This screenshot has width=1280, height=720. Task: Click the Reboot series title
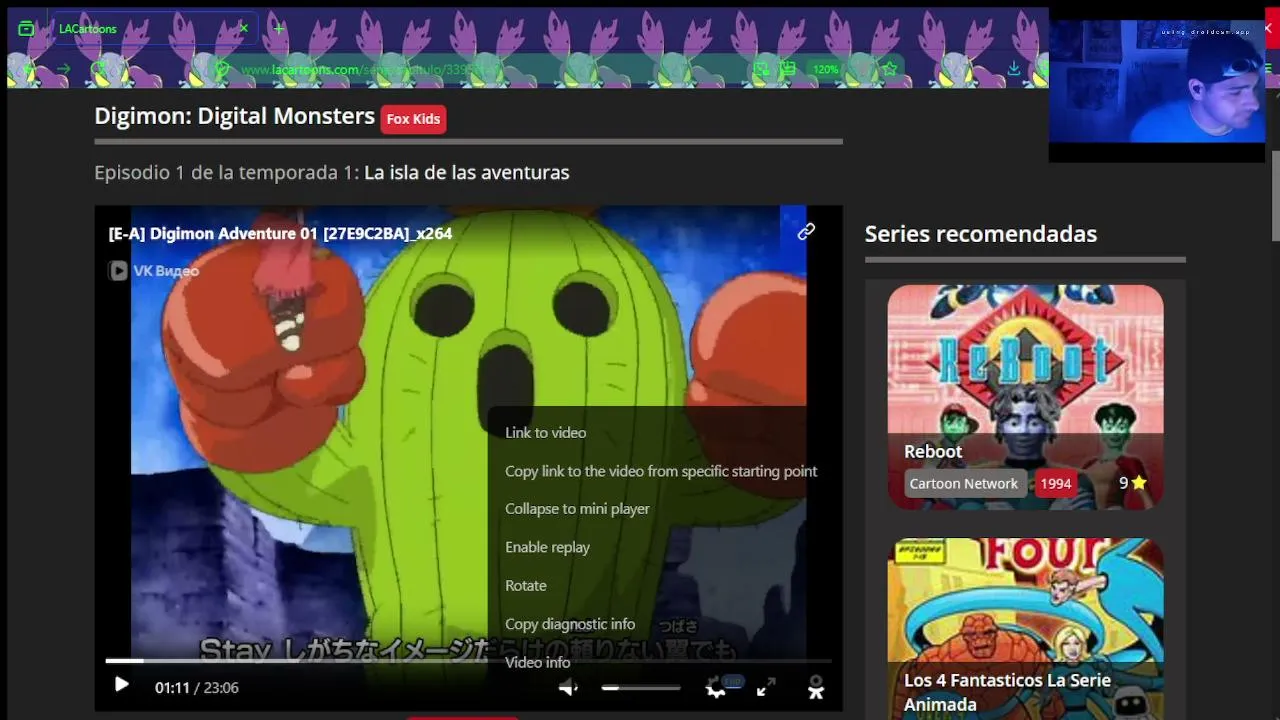(x=933, y=451)
